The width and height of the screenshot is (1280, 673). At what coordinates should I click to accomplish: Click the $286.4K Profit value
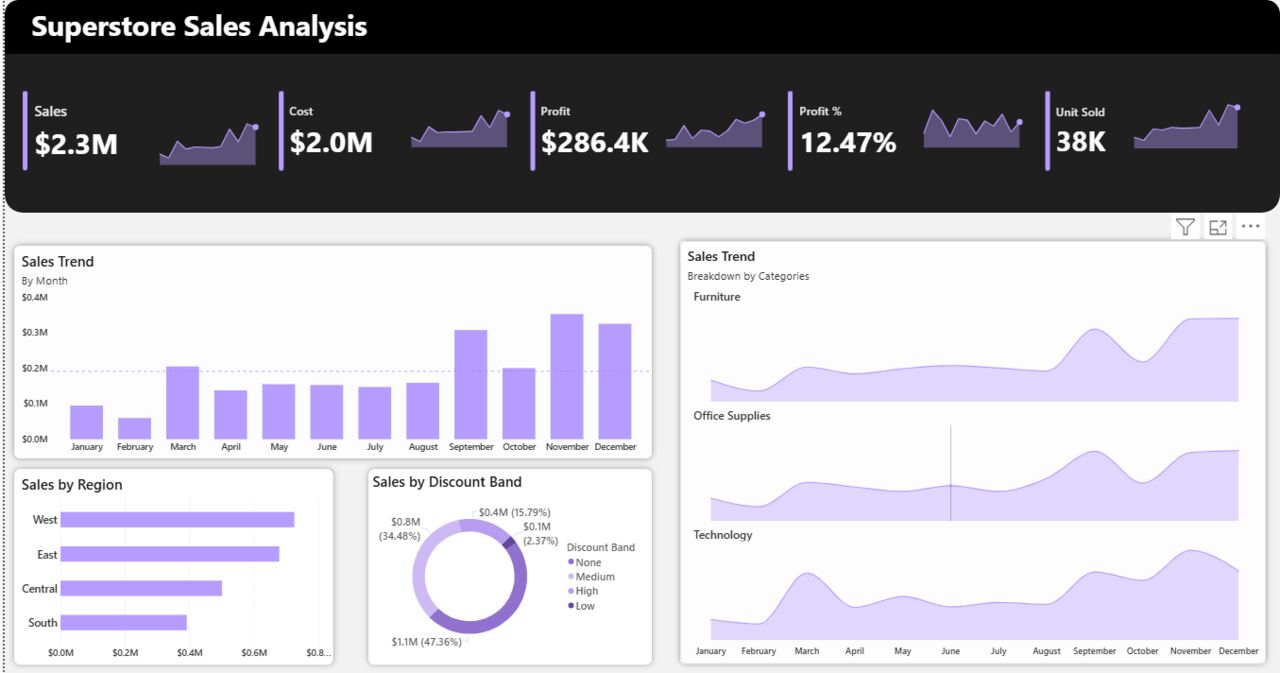coord(595,142)
